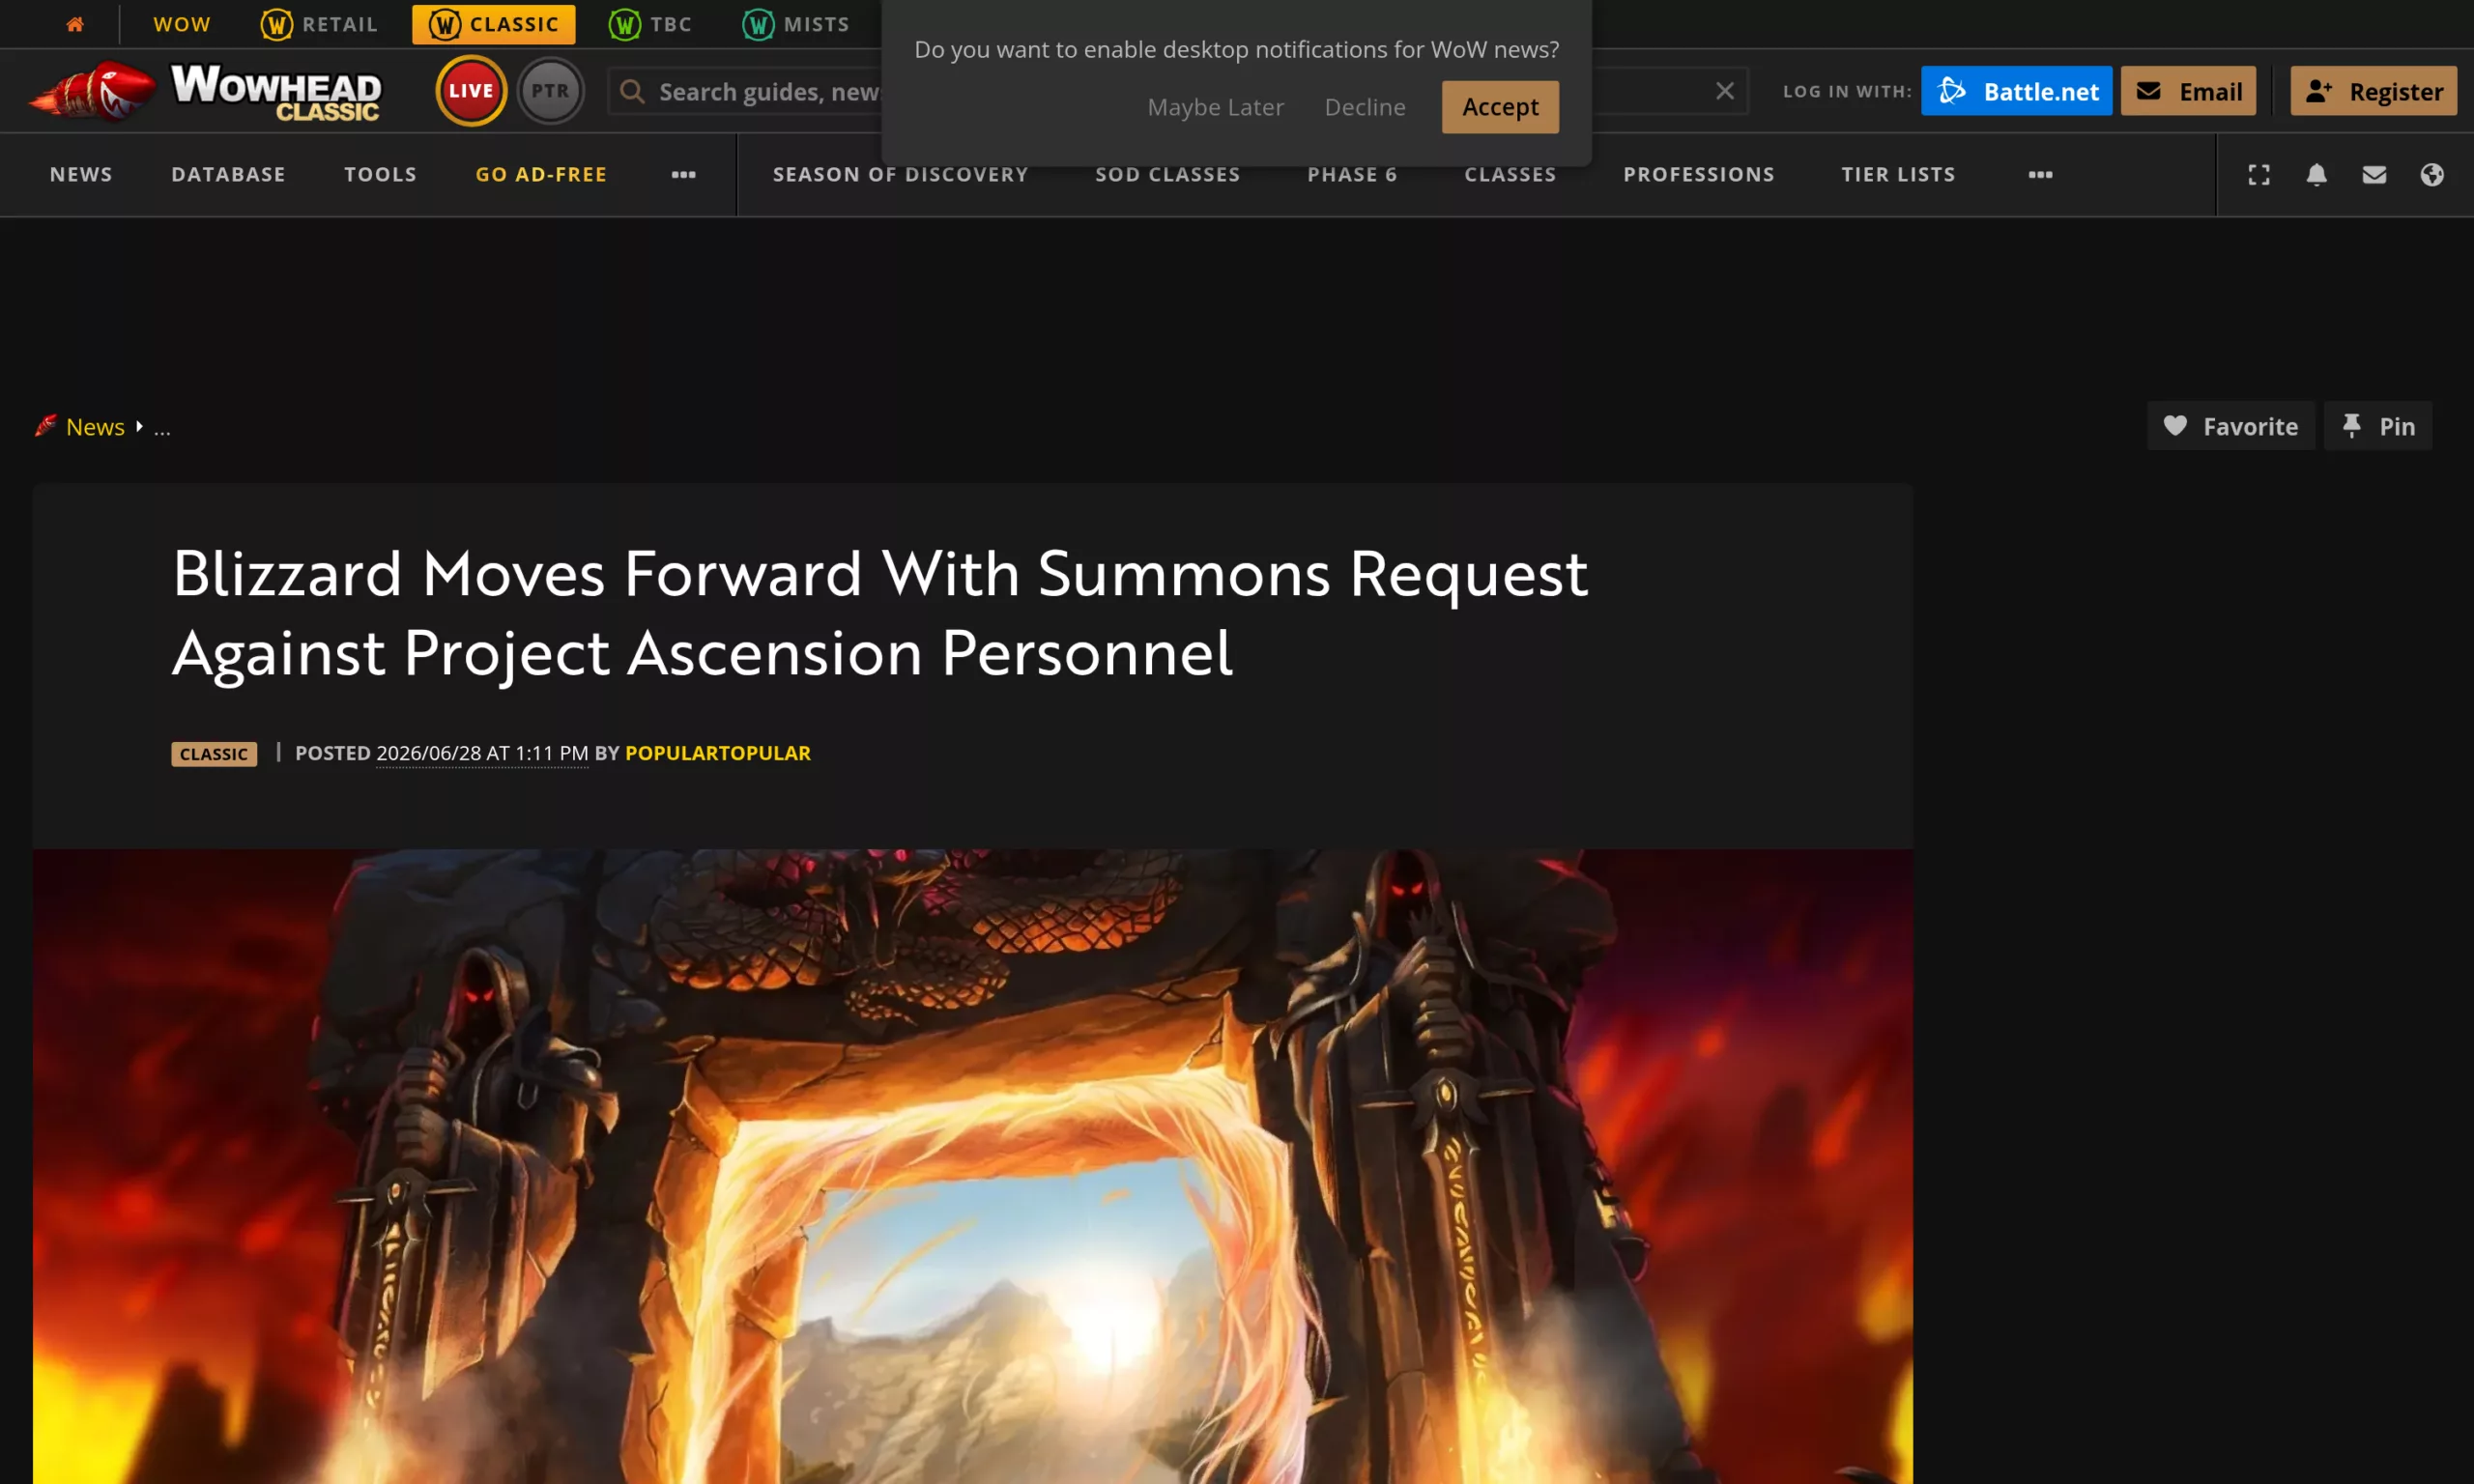Choose Maybe Later for notifications

[1215, 107]
